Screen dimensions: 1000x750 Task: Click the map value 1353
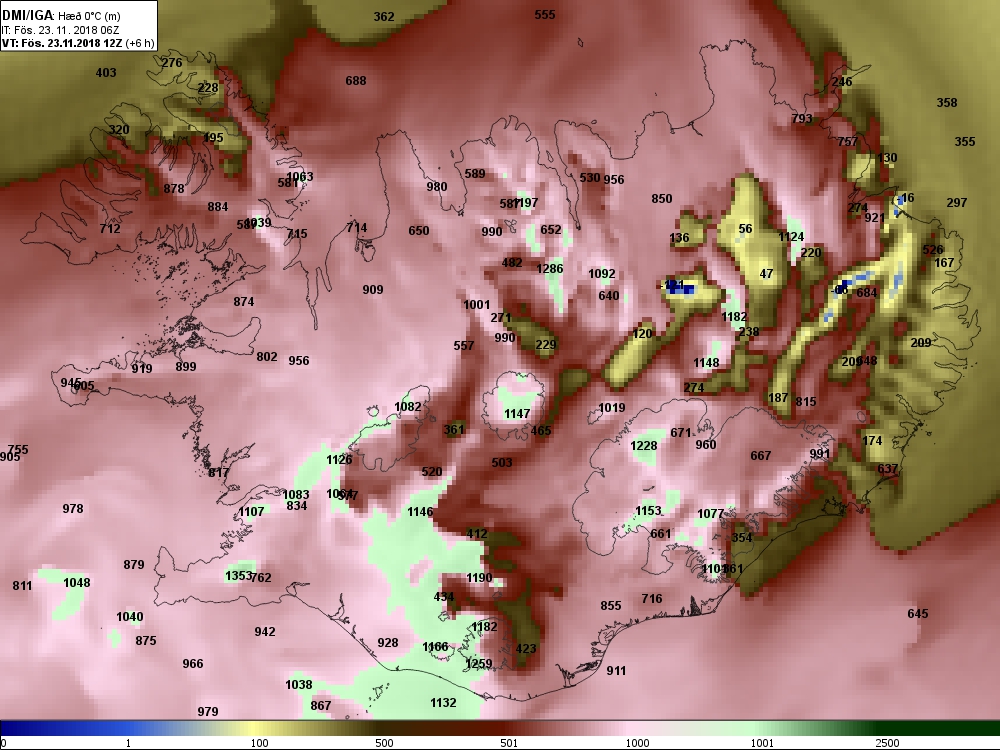(x=238, y=576)
